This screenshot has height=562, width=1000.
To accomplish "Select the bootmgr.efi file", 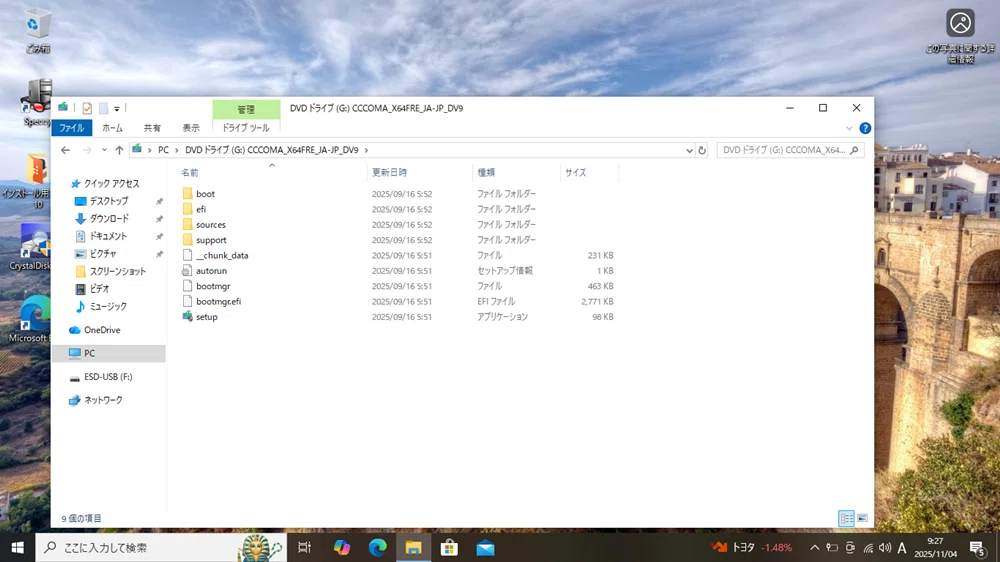I will point(218,301).
